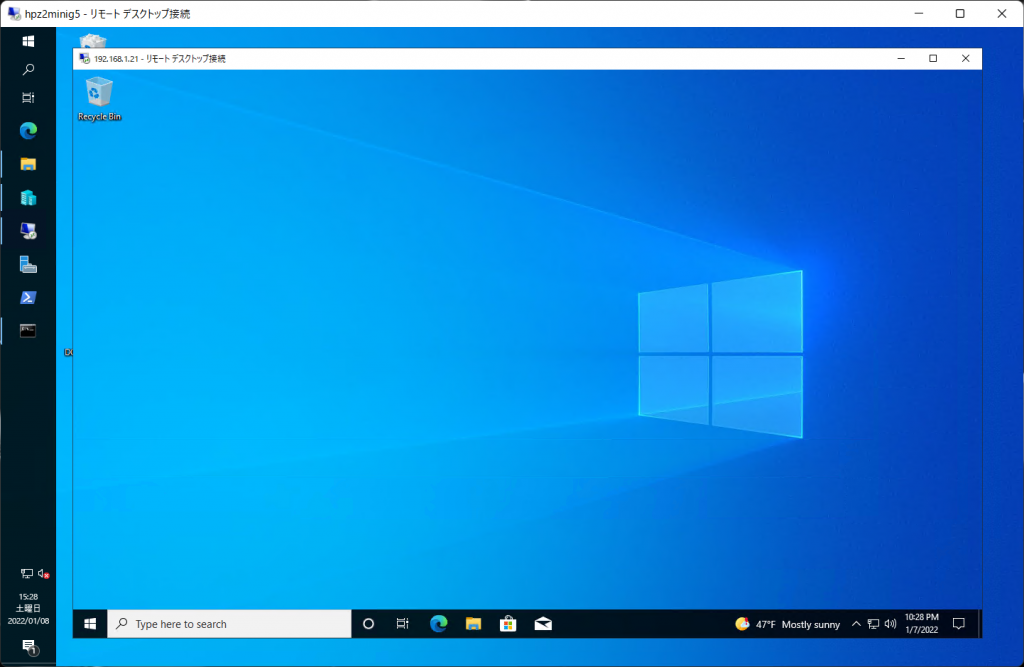Screen dimensions: 1024x667
Task: Click network icon in the vertical taskbar tray
Action: (26, 574)
